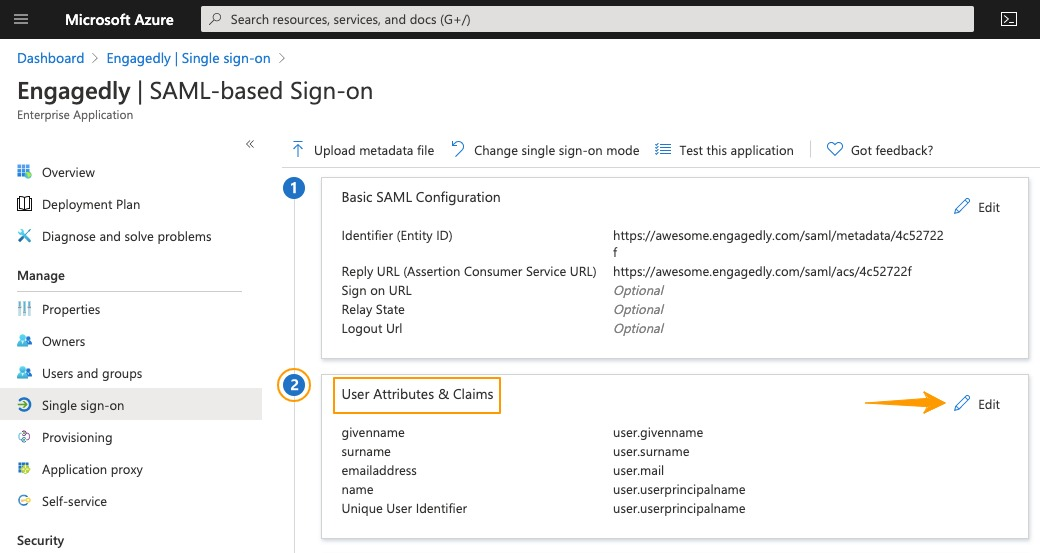This screenshot has width=1040, height=553.
Task: Select the Unique User Identifier label
Action: click(x=404, y=509)
